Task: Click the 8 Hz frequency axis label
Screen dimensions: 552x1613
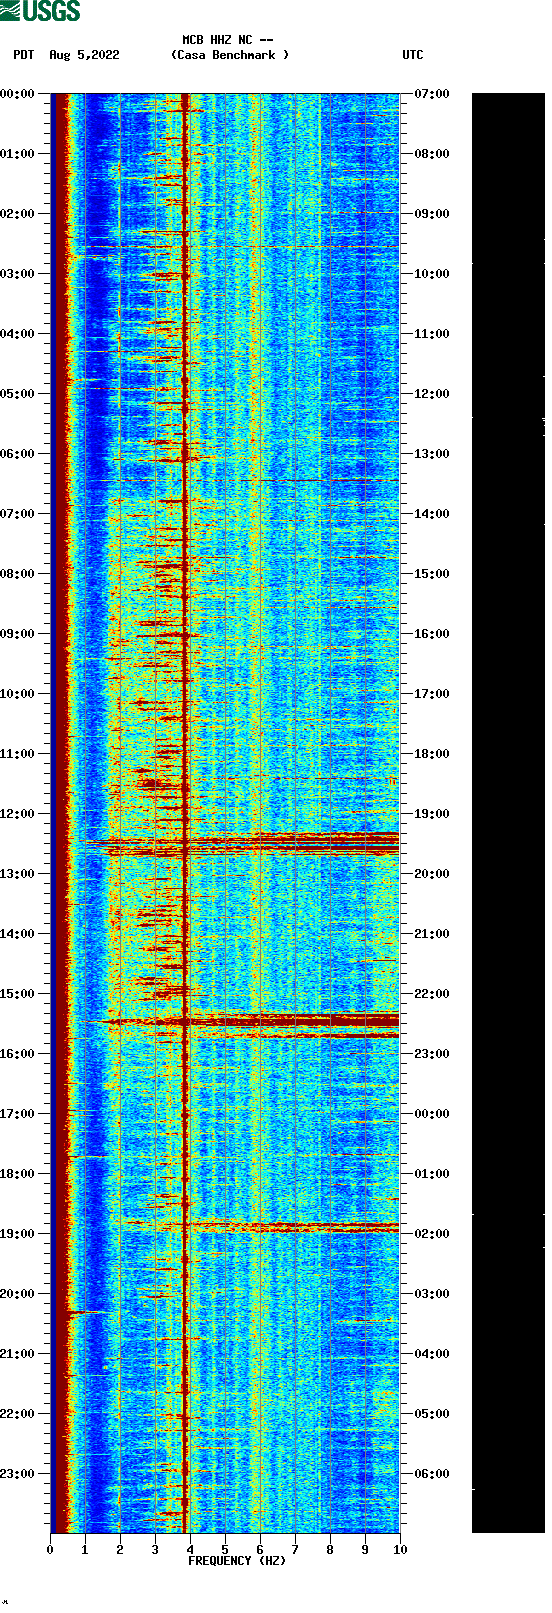Action: tap(330, 1550)
